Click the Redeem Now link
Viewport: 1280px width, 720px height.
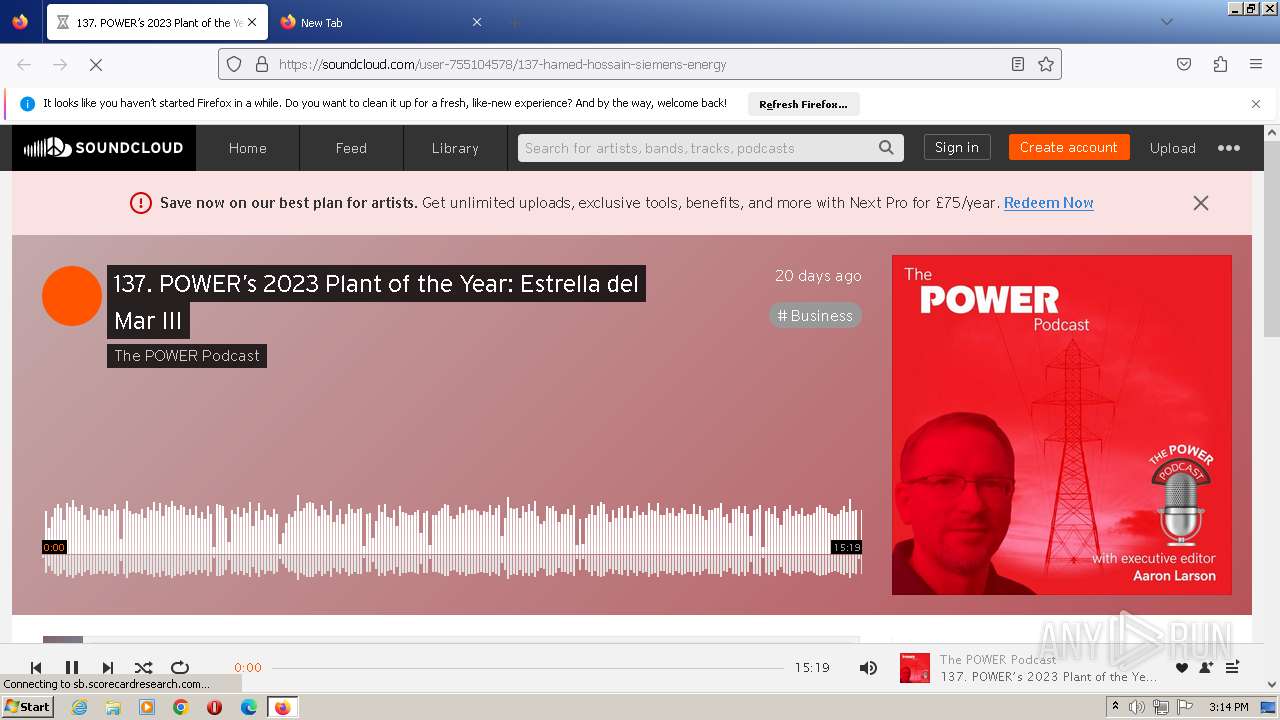(x=1048, y=202)
